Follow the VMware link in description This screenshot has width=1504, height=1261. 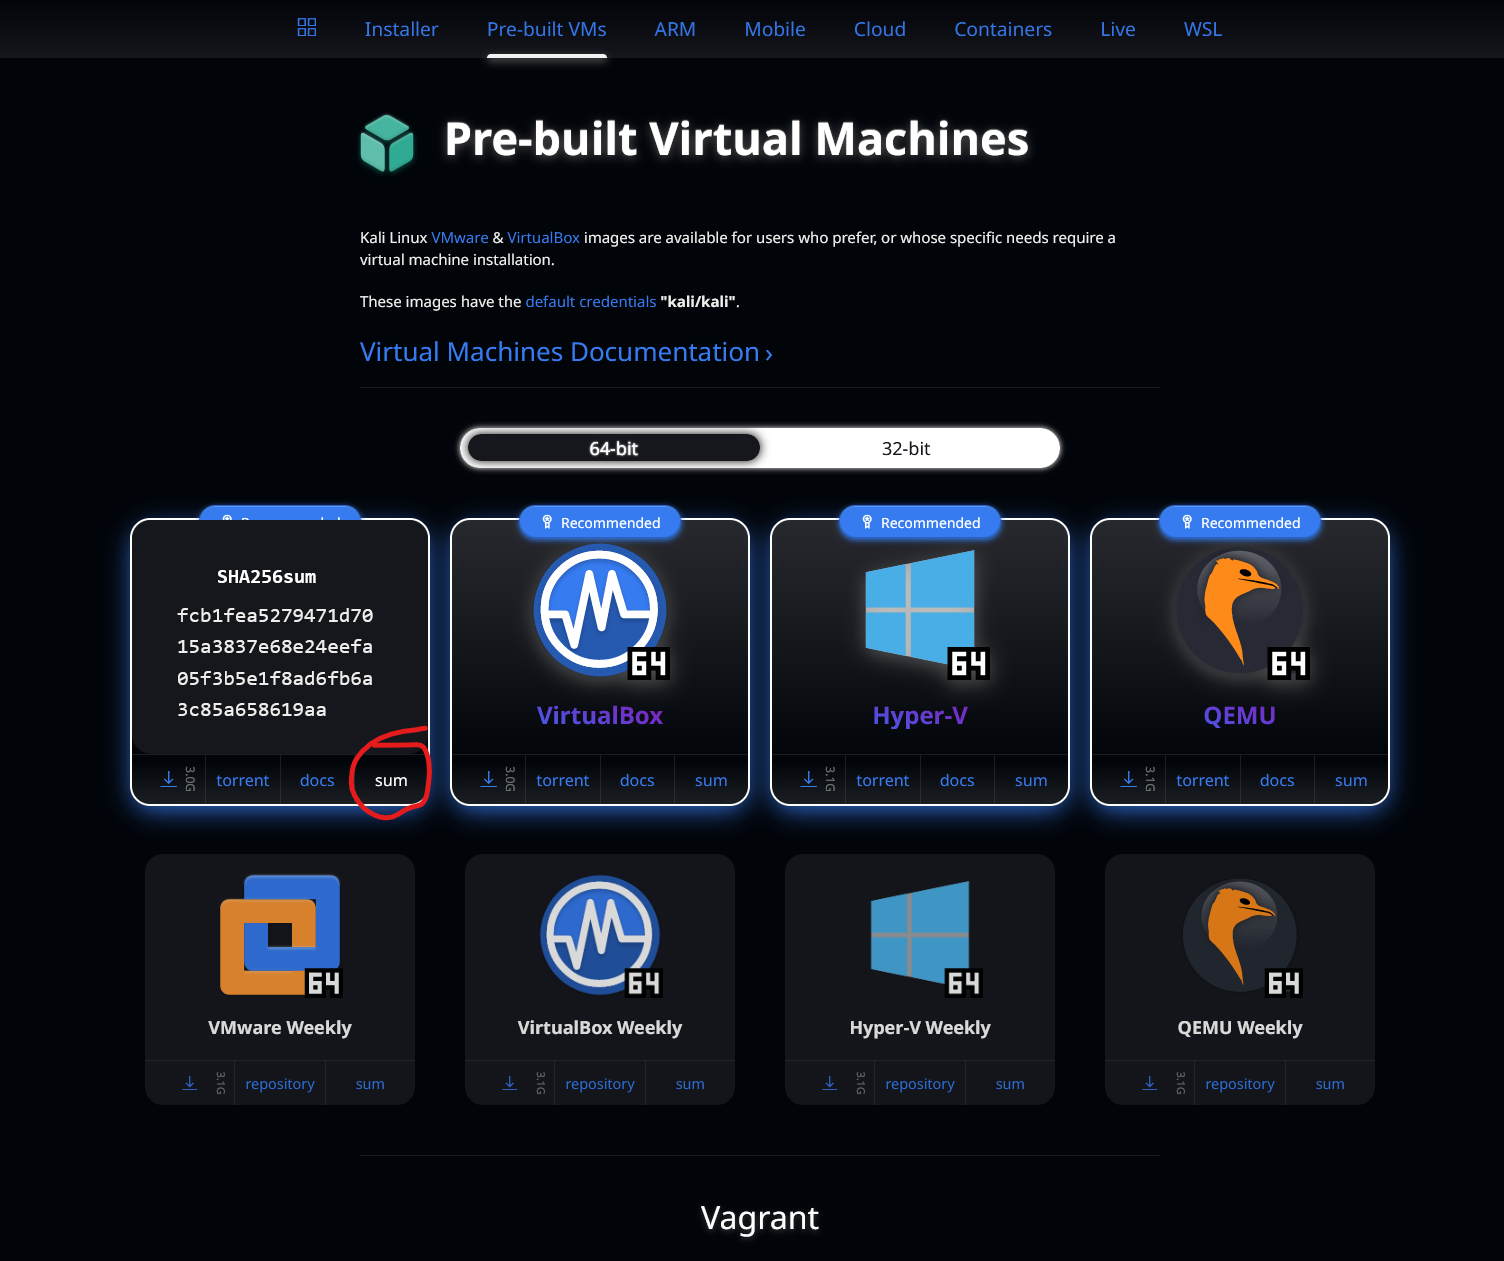click(x=460, y=238)
